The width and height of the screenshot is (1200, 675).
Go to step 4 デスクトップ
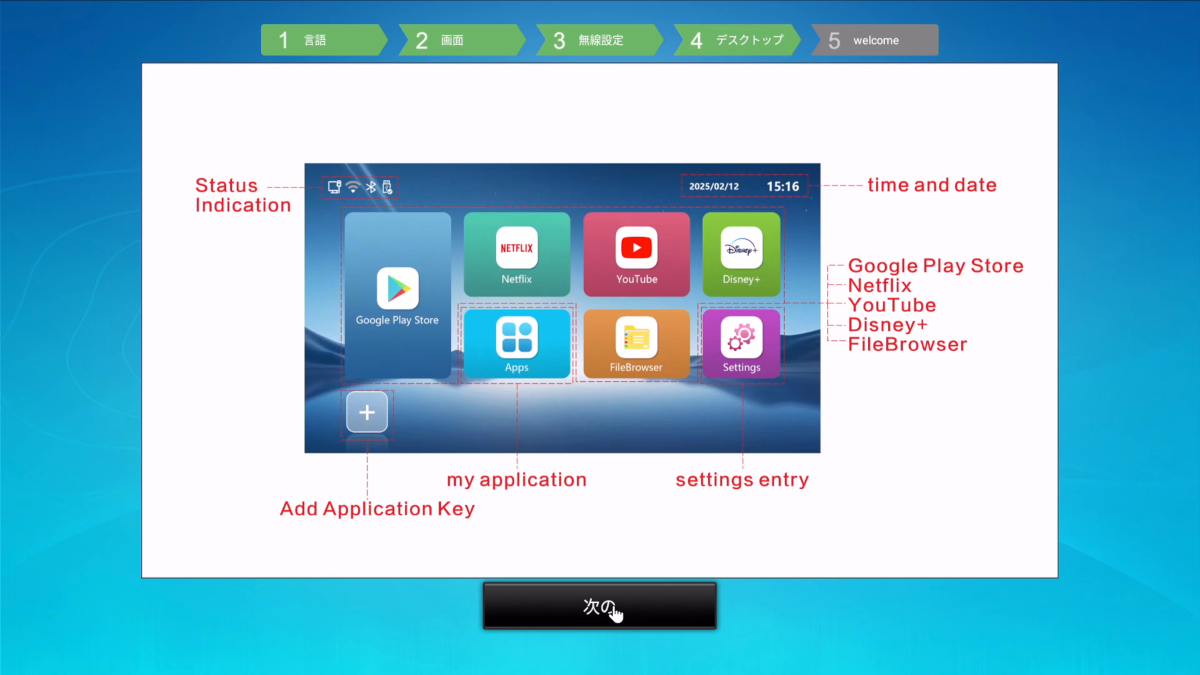click(x=737, y=40)
